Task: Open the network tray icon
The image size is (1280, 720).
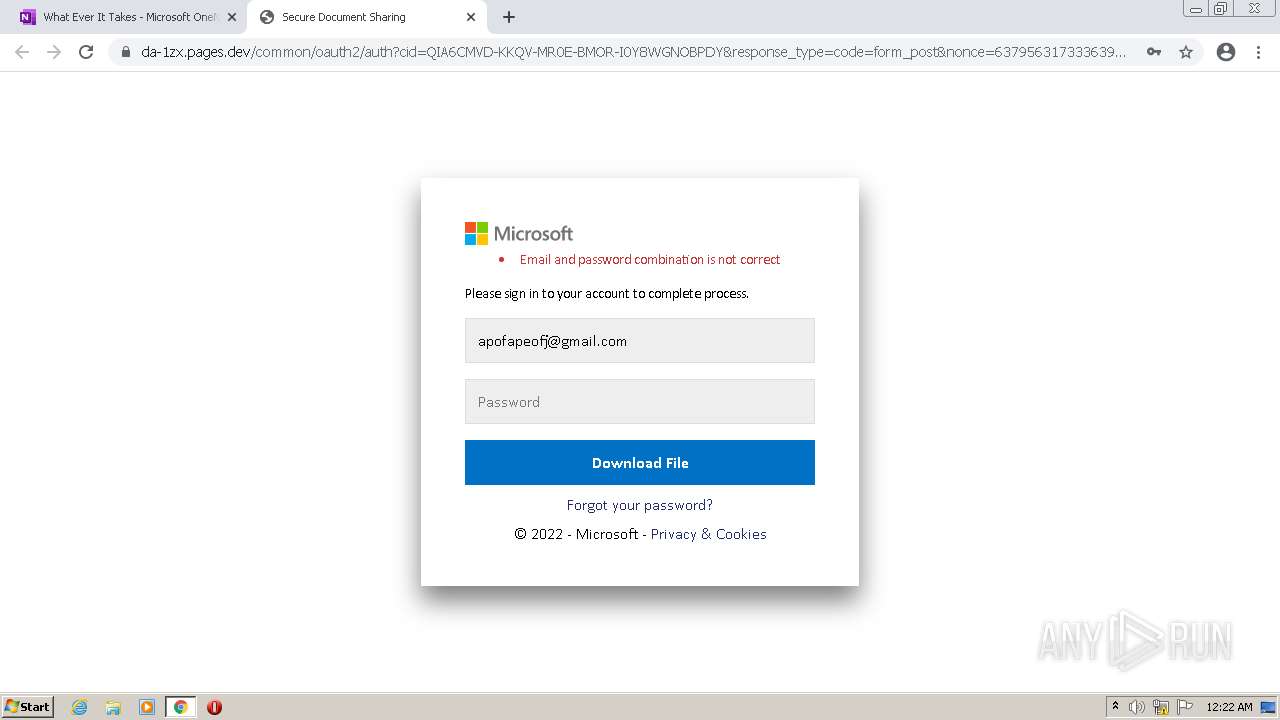Action: [1161, 707]
